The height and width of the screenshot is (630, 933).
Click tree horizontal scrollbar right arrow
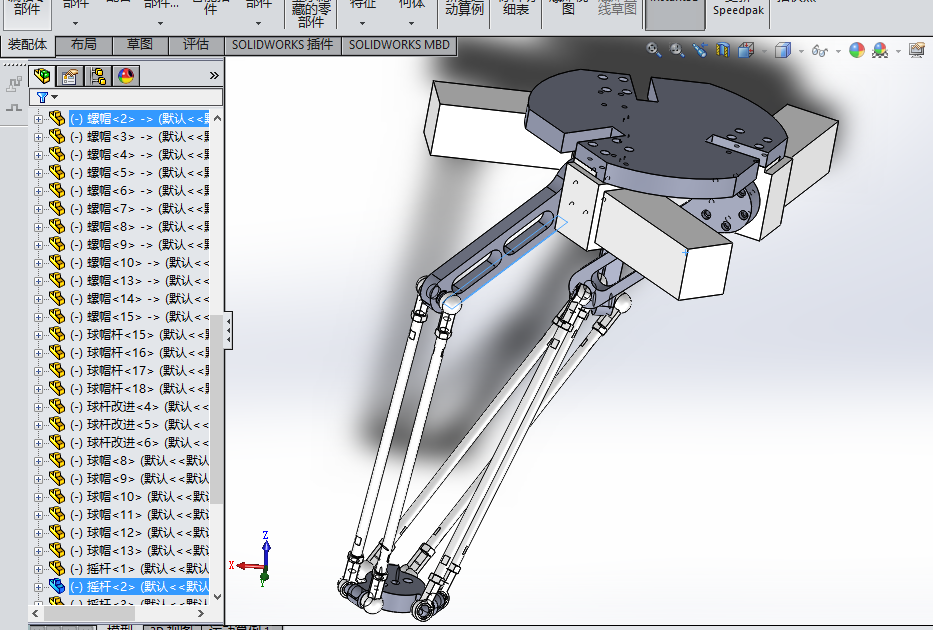201,613
